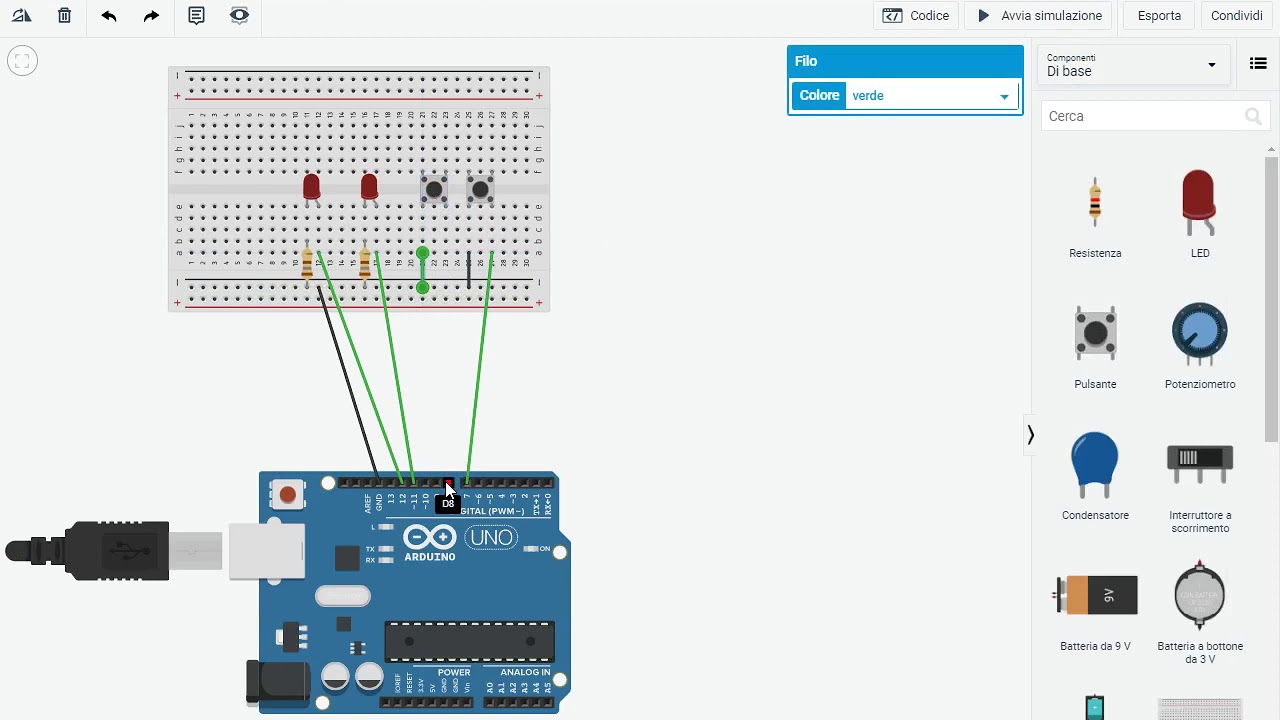Image resolution: width=1280 pixels, height=720 pixels.
Task: Select the Potenziometro component
Action: [1199, 346]
